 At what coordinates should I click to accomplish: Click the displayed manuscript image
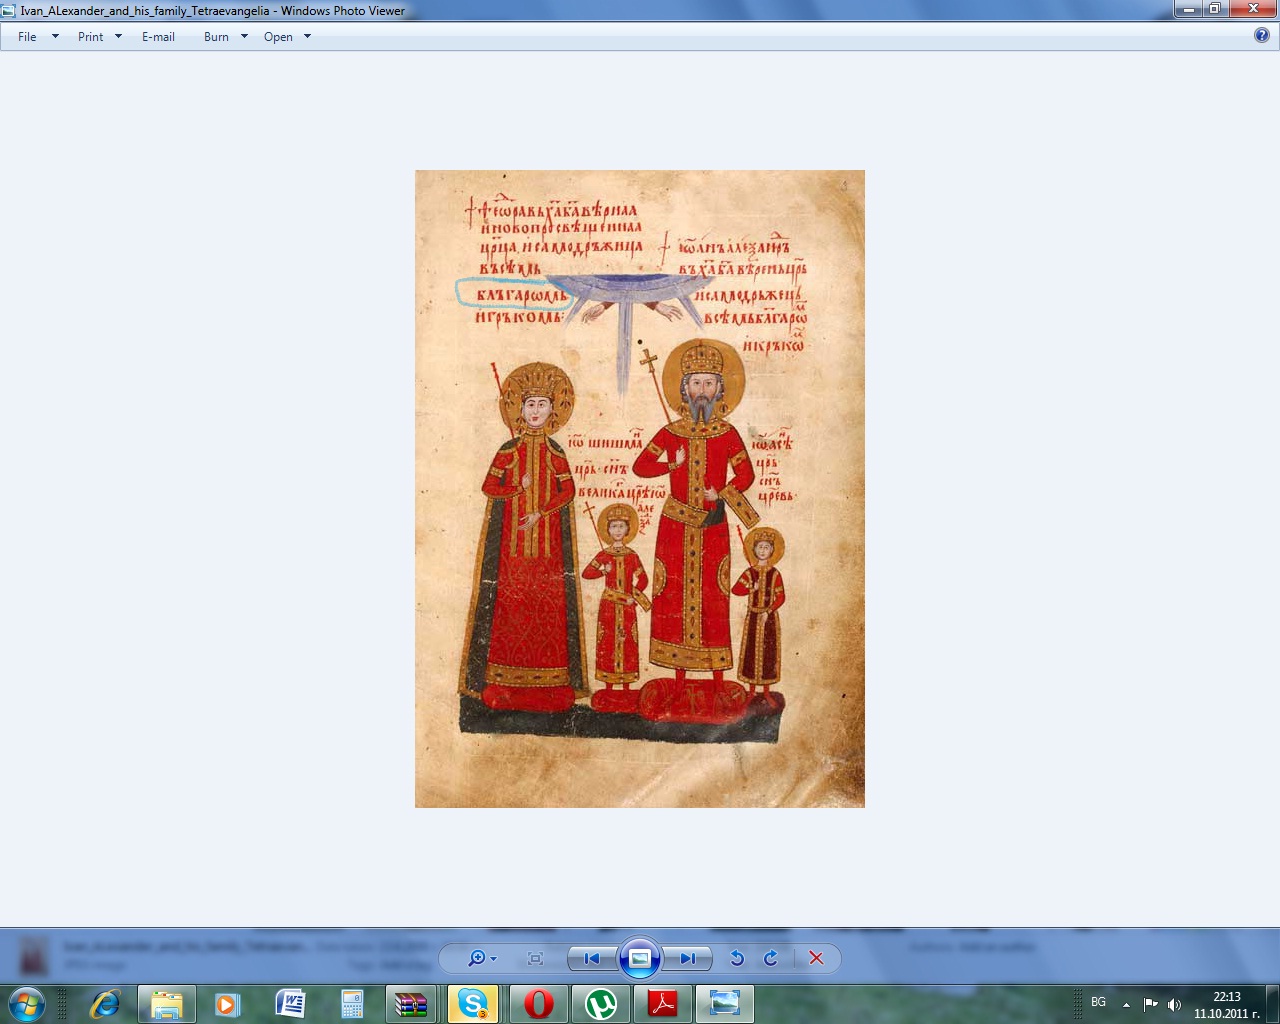point(640,488)
